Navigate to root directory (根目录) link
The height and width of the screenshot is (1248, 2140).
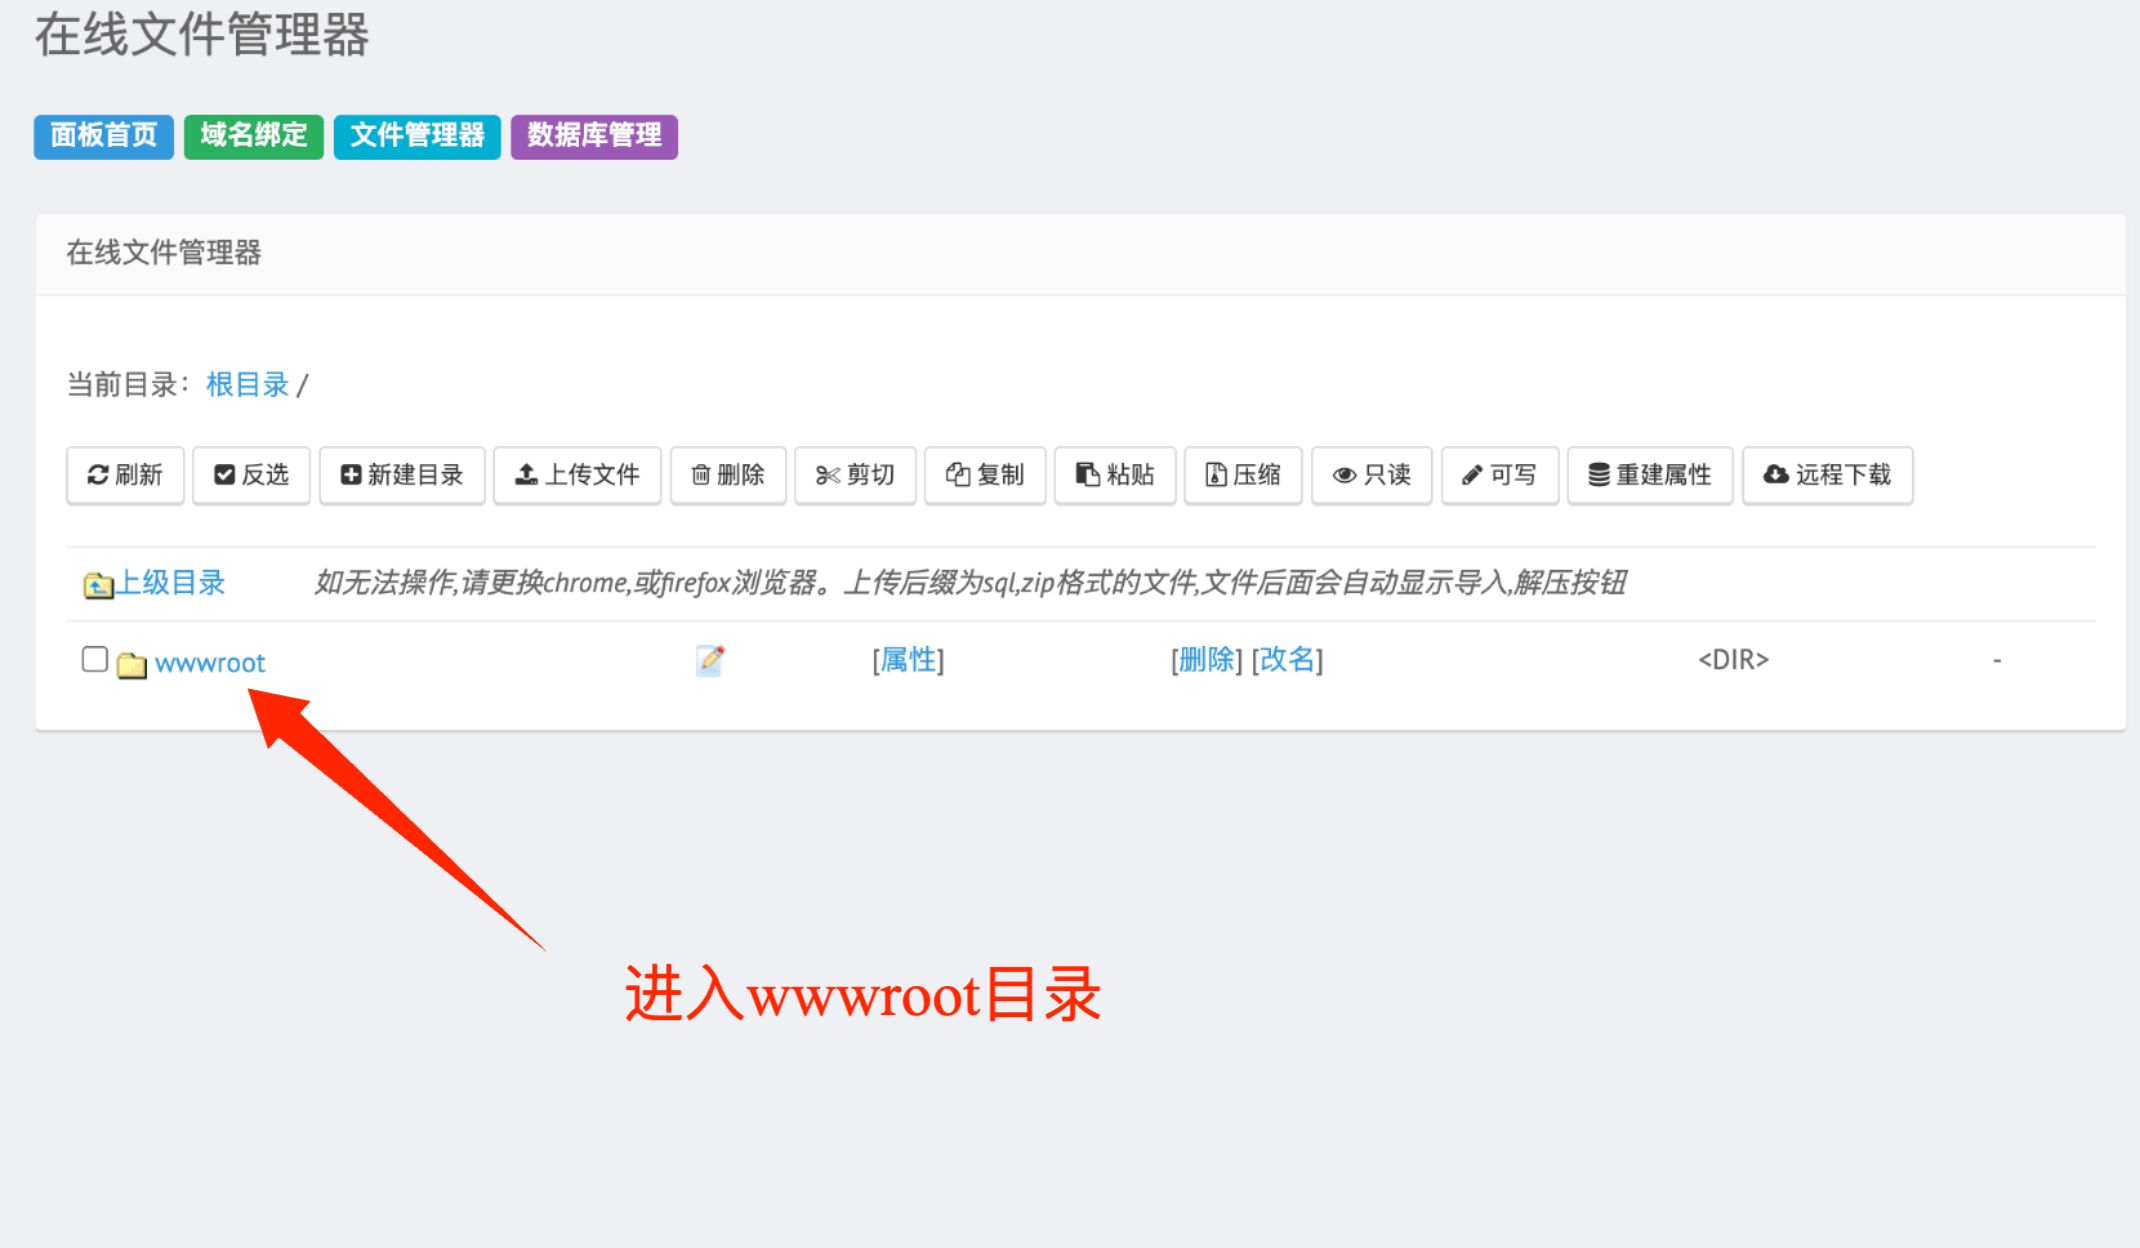246,383
